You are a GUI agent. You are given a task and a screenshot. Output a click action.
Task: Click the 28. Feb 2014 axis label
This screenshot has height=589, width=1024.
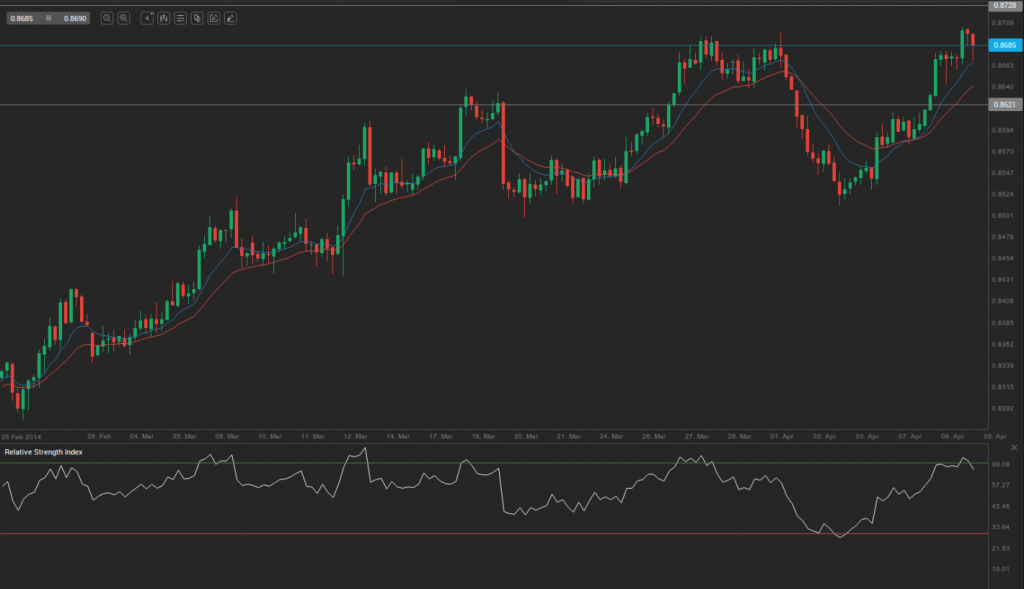(x=23, y=436)
